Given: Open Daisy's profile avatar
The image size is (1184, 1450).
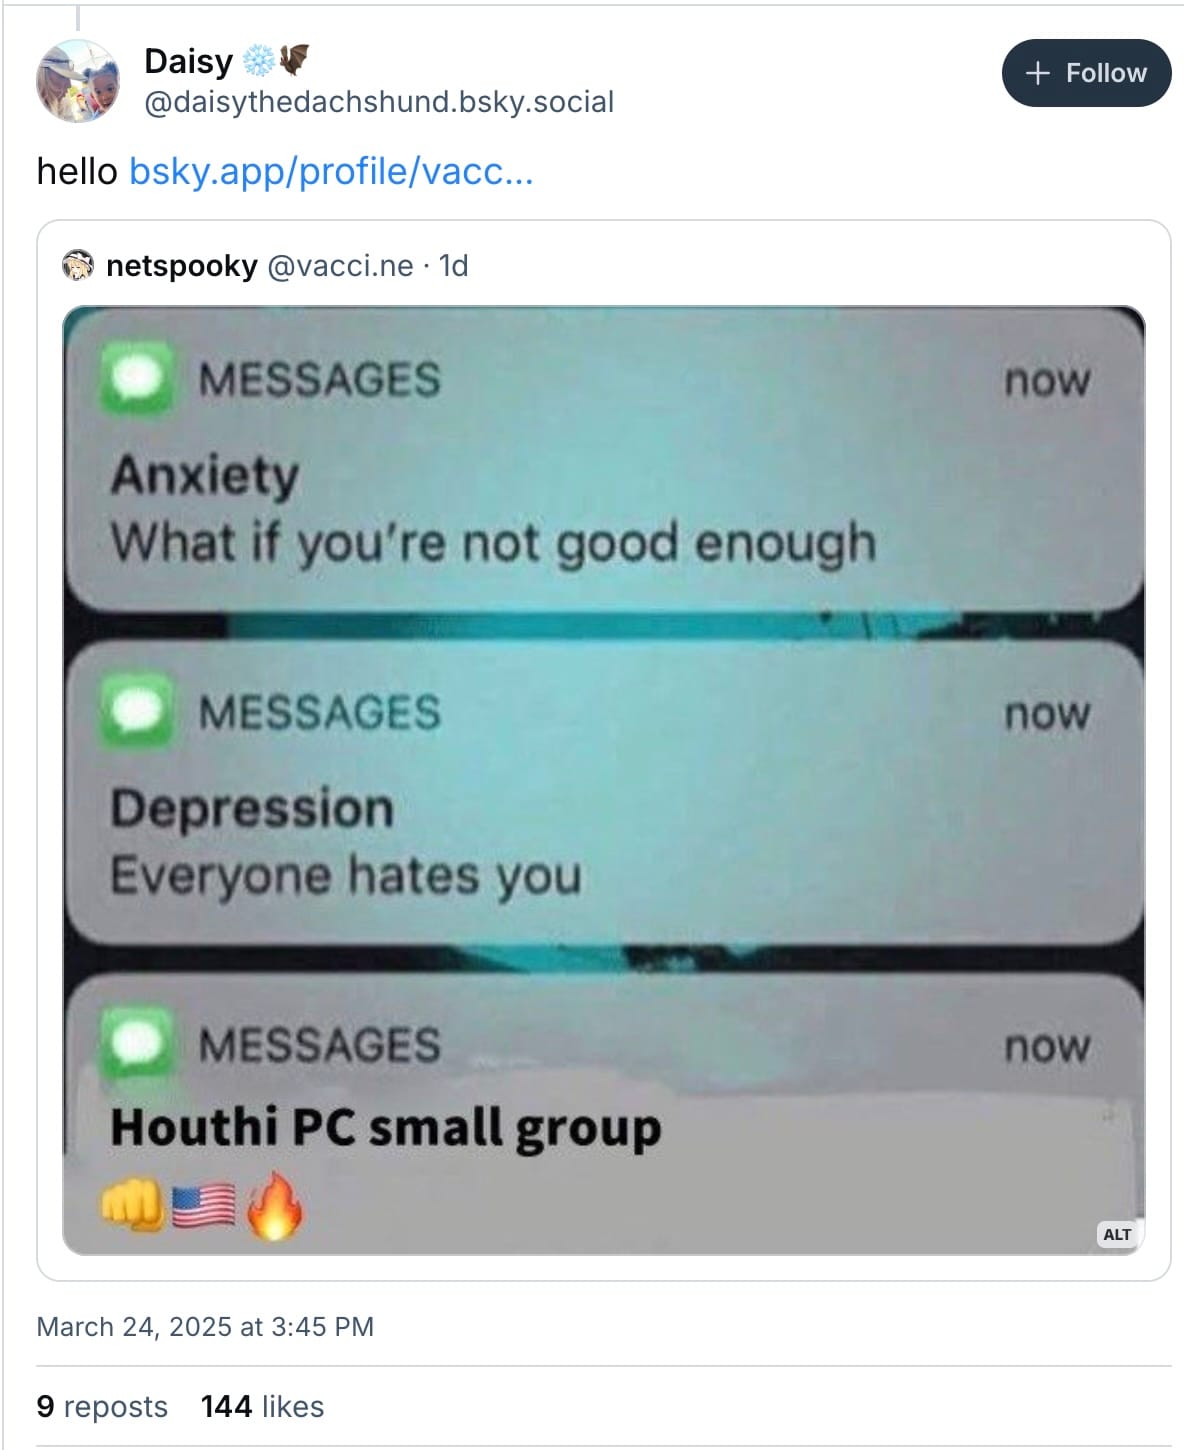Looking at the screenshot, I should pos(78,81).
